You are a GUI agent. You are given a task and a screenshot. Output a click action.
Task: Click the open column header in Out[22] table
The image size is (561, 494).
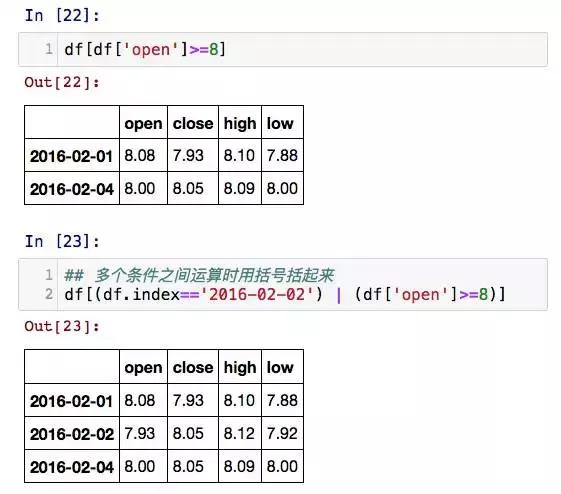pos(143,122)
